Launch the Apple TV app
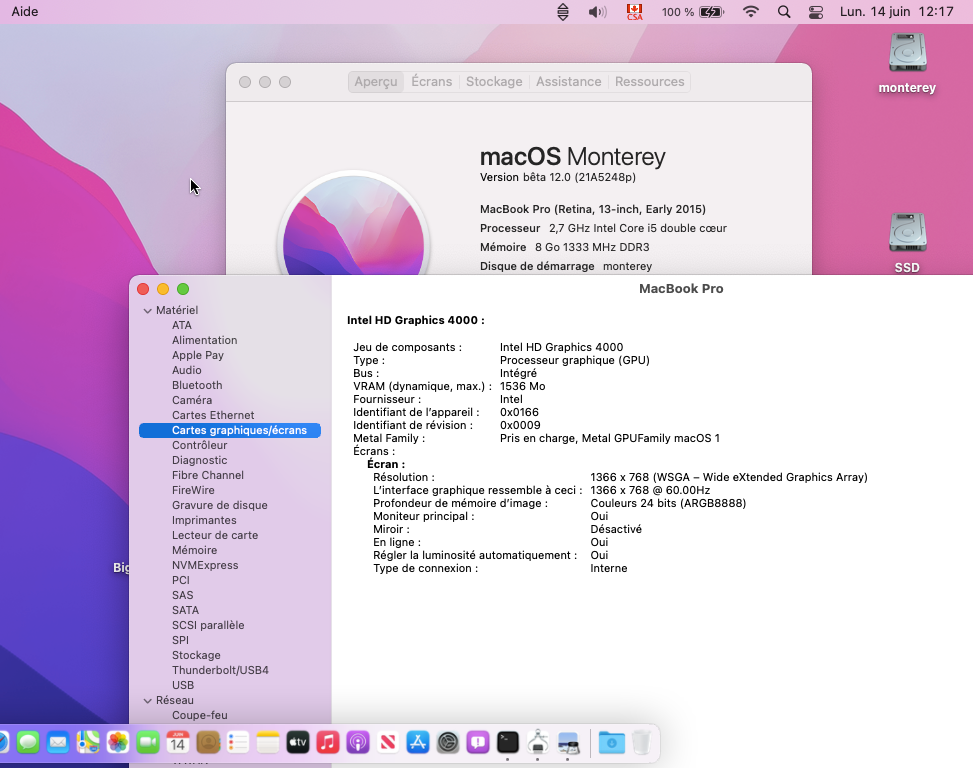 (298, 742)
